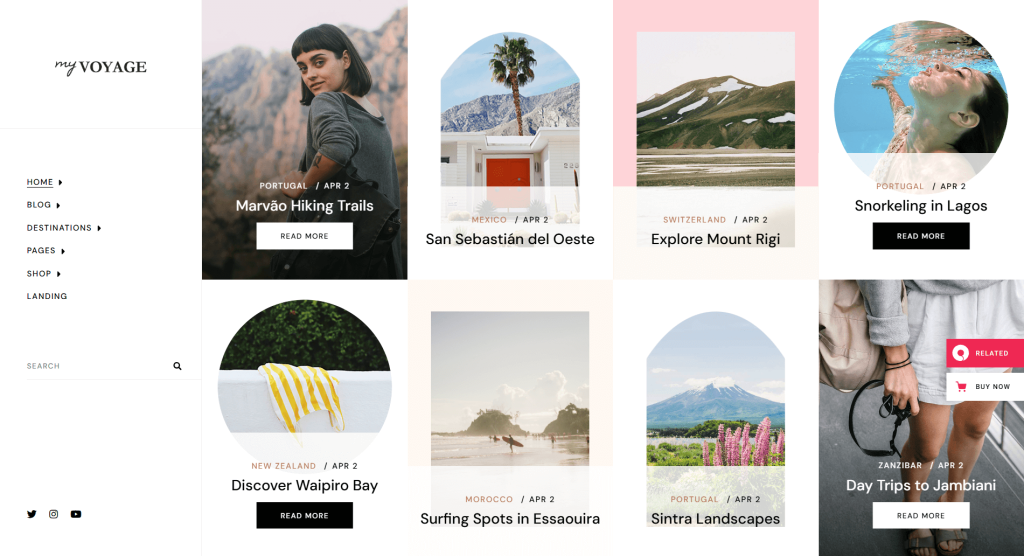This screenshot has width=1024, height=556.
Task: Open the Twitter social icon
Action: (x=31, y=514)
